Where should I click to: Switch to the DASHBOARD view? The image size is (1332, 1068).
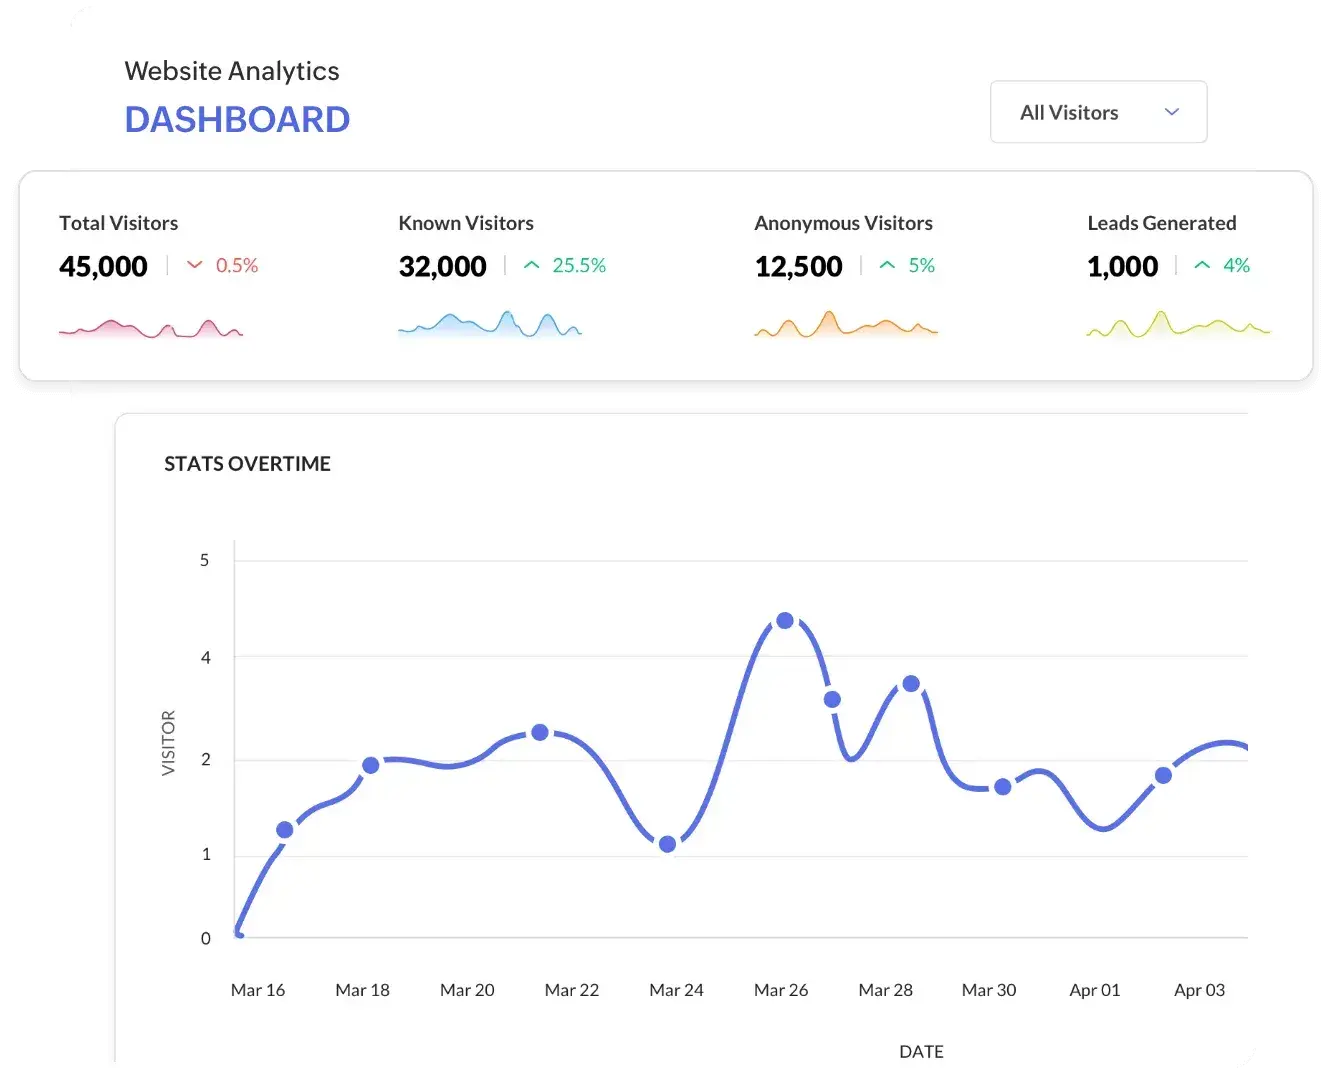point(237,119)
